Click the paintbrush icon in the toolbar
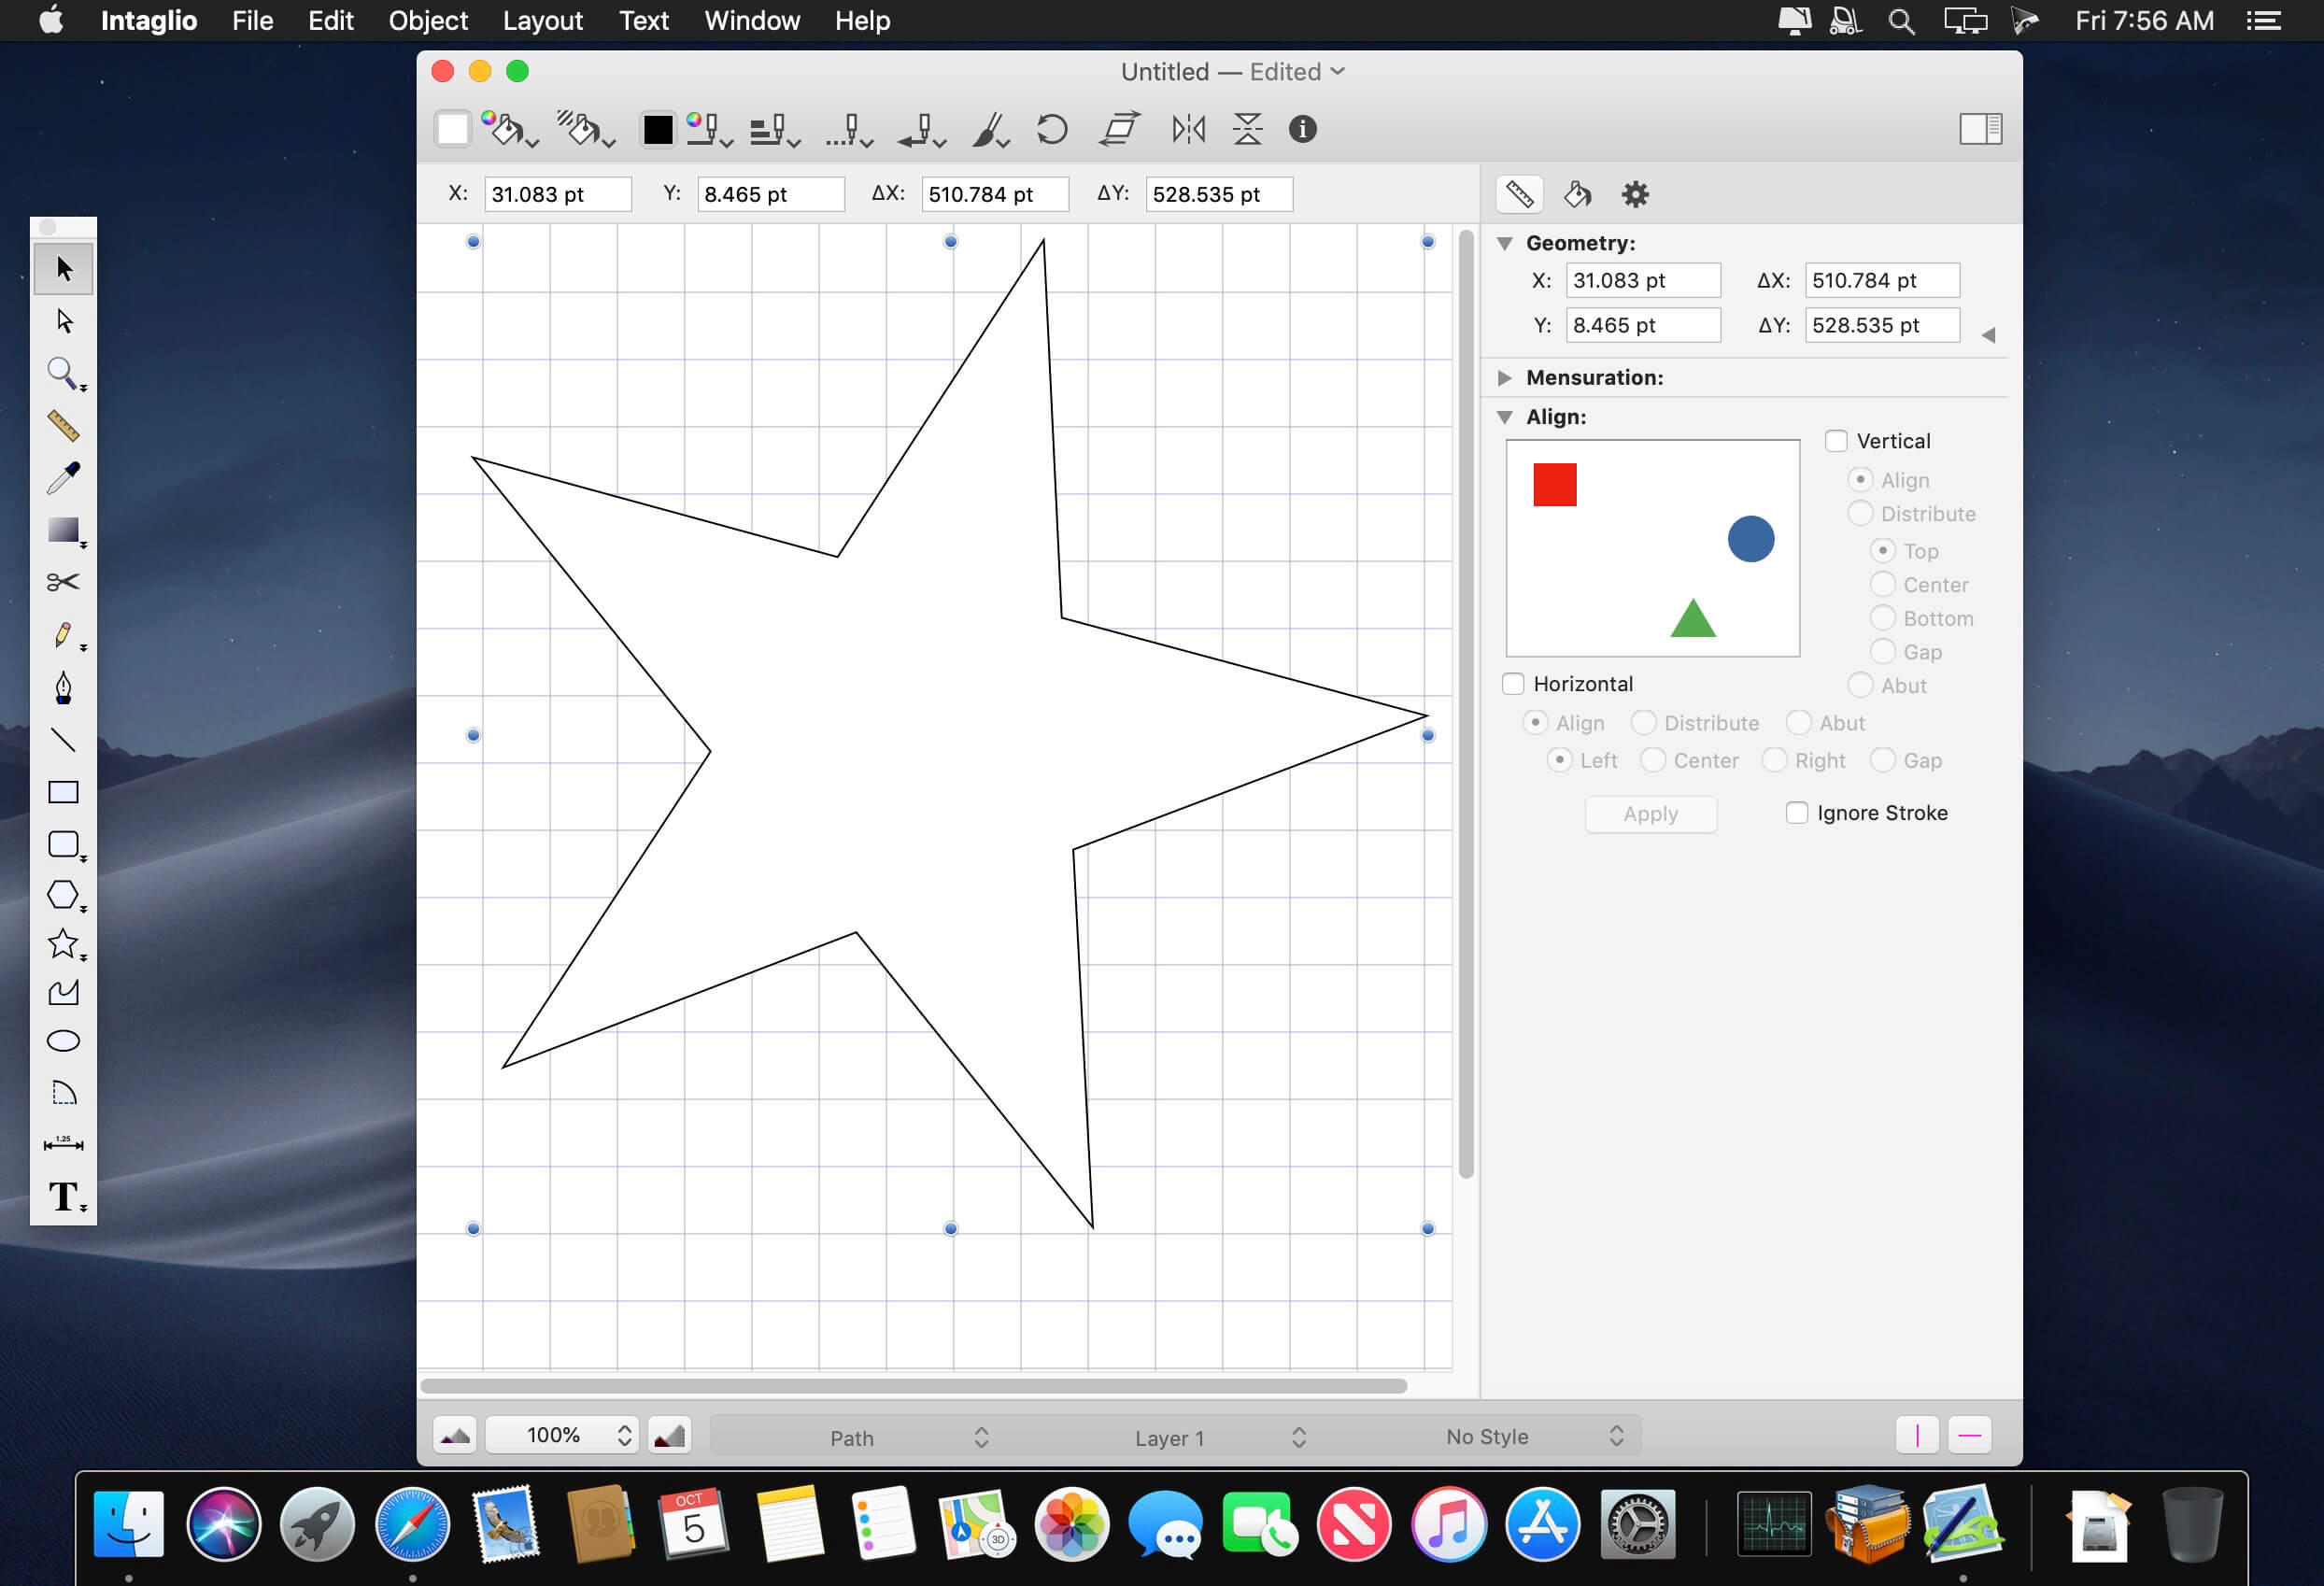The height and width of the screenshot is (1586, 2324). pos(990,129)
